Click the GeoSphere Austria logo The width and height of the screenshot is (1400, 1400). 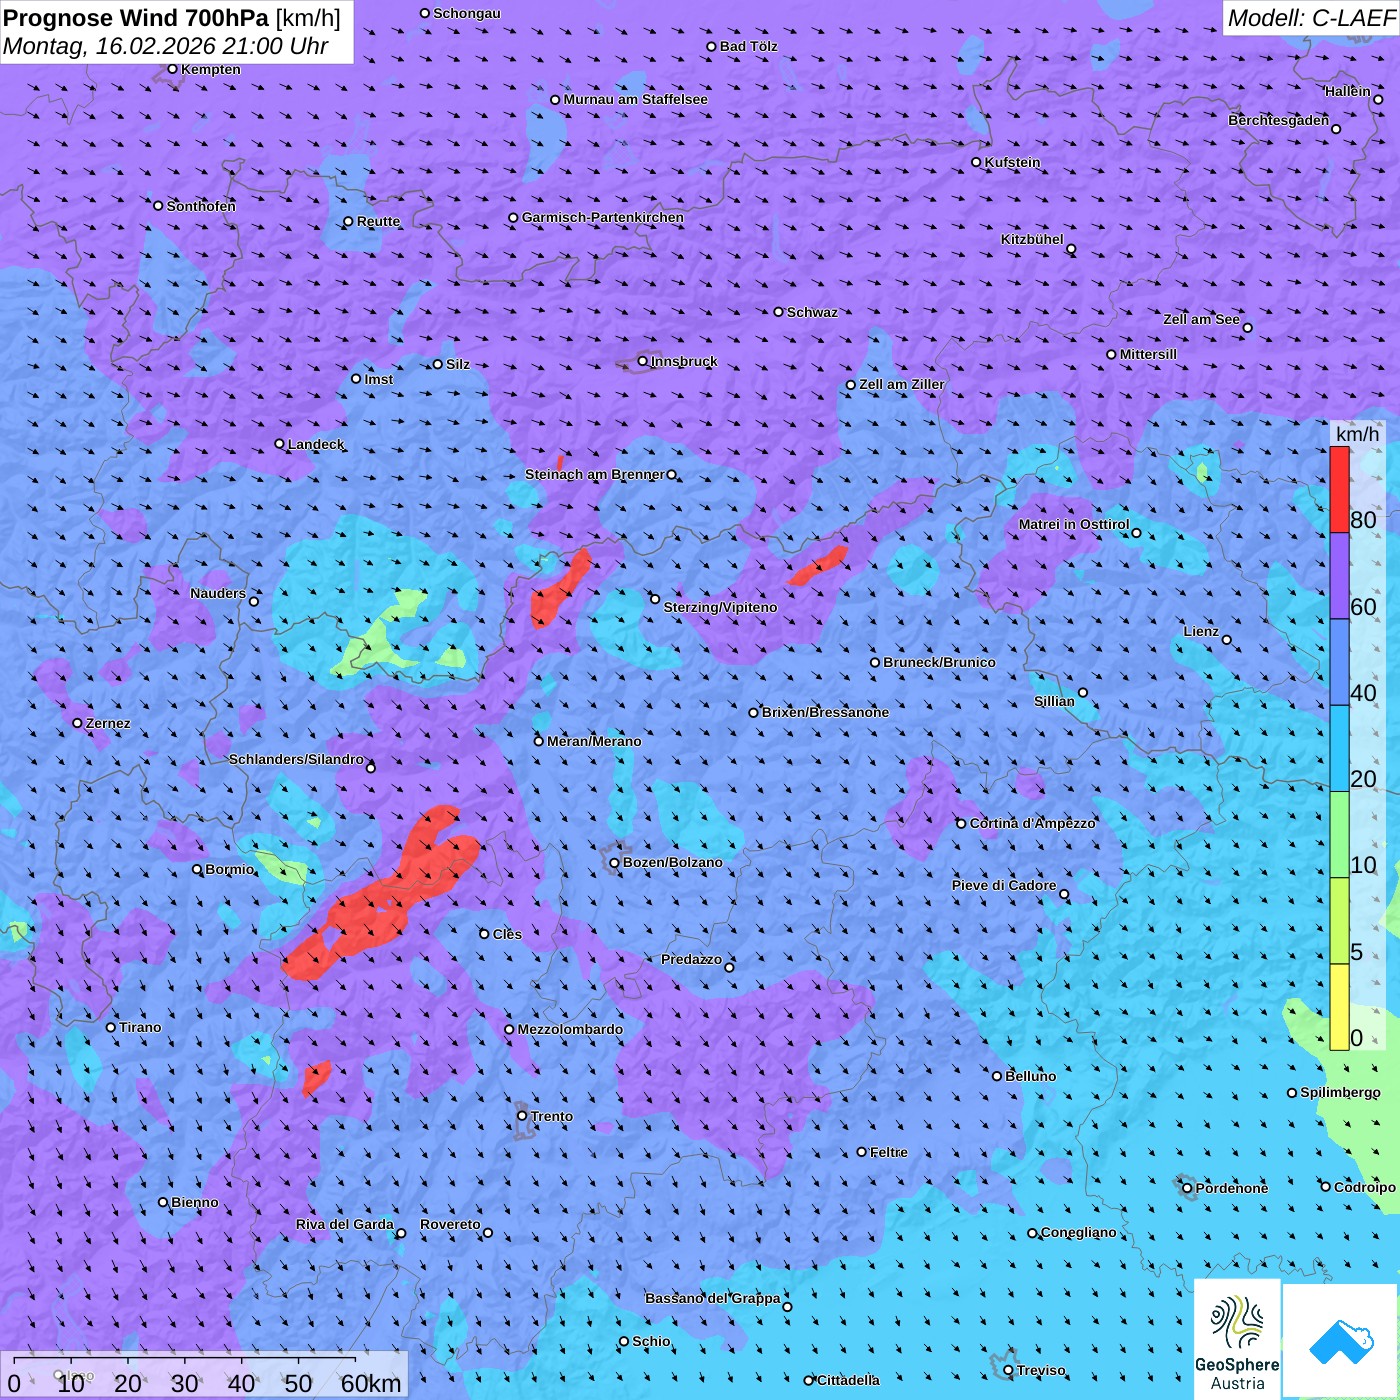[1237, 1339]
